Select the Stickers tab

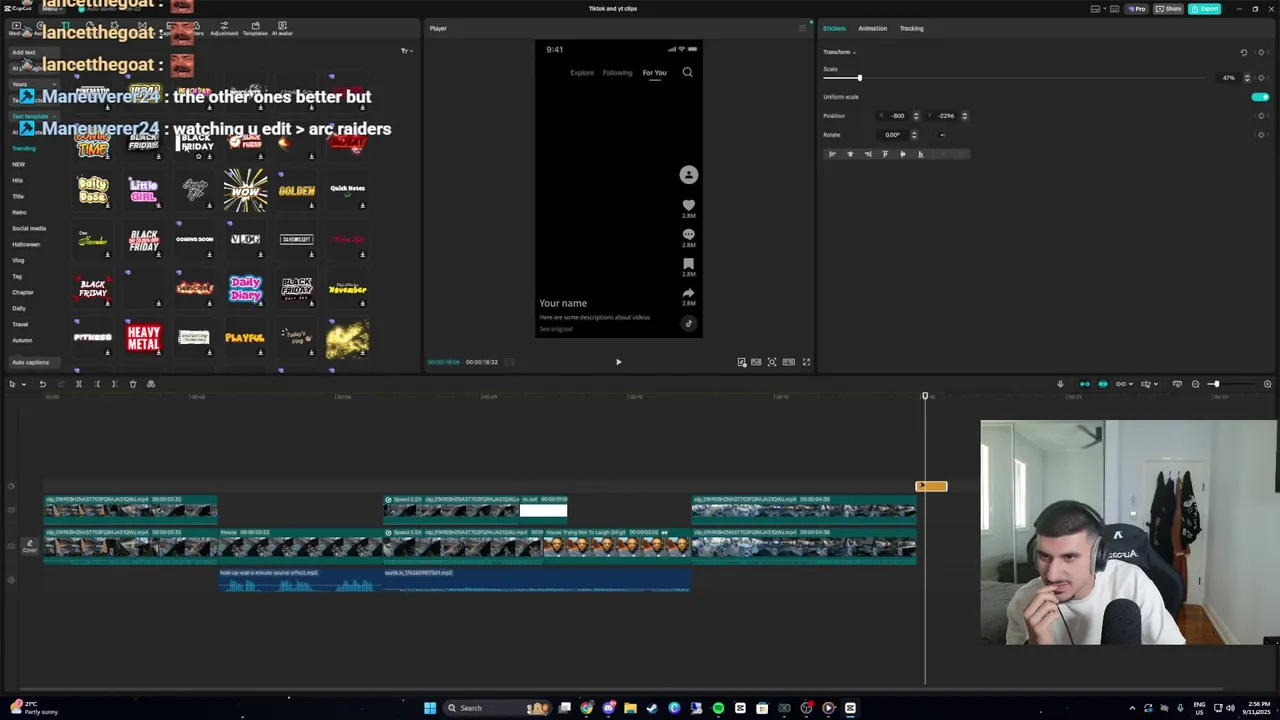click(x=834, y=28)
